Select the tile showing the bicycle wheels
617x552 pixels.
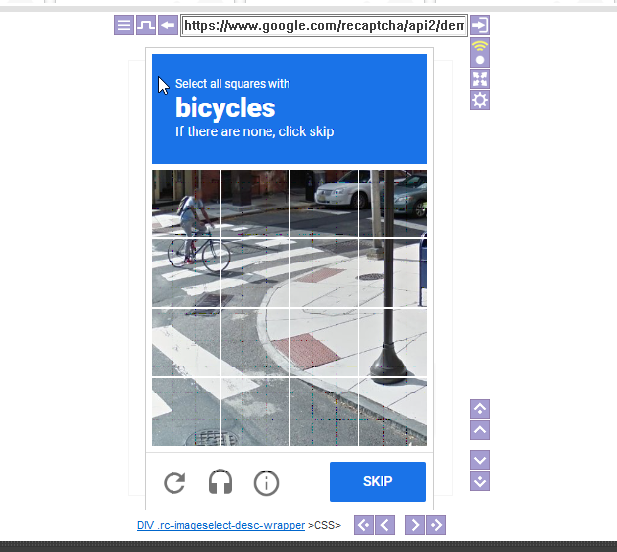186,273
